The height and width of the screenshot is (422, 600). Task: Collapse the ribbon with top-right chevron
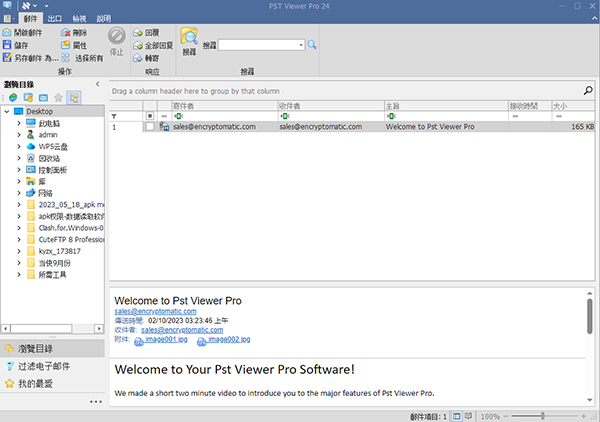[595, 18]
